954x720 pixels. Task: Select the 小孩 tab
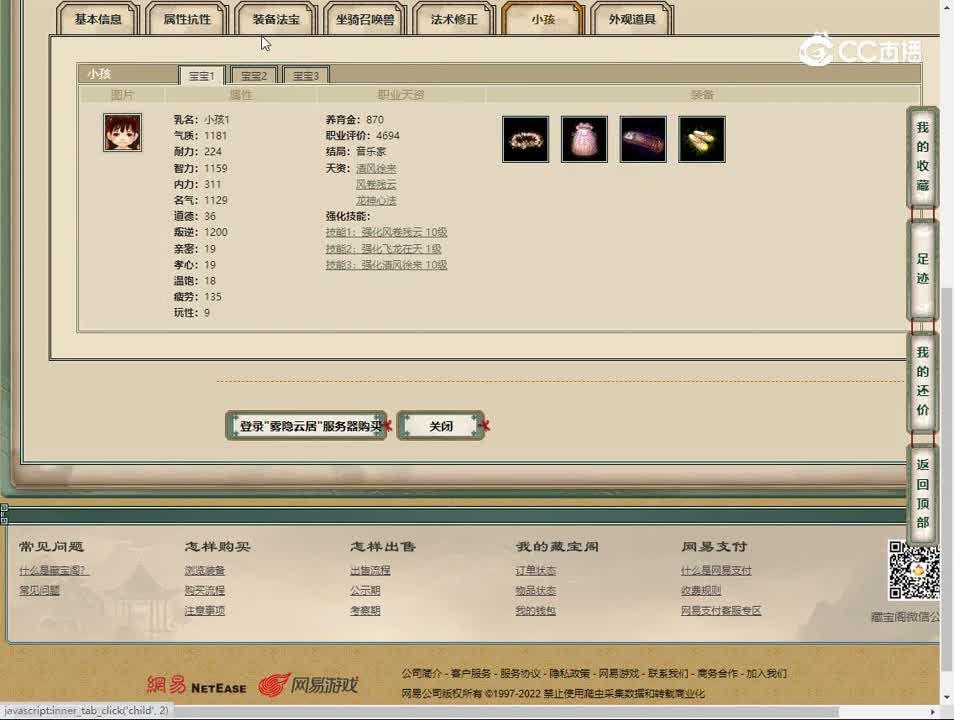[x=543, y=19]
